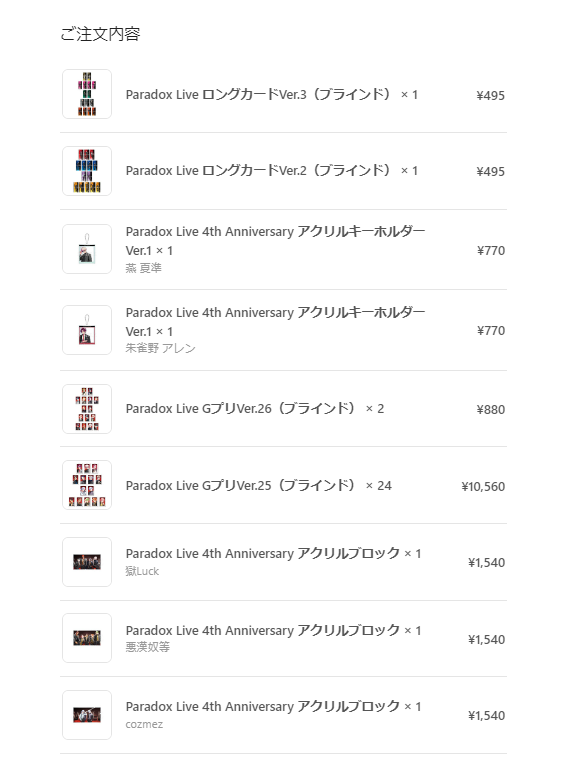The height and width of the screenshot is (758, 580).
Task: Click the 燕 夏準 variant text
Action: pyautogui.click(x=144, y=268)
